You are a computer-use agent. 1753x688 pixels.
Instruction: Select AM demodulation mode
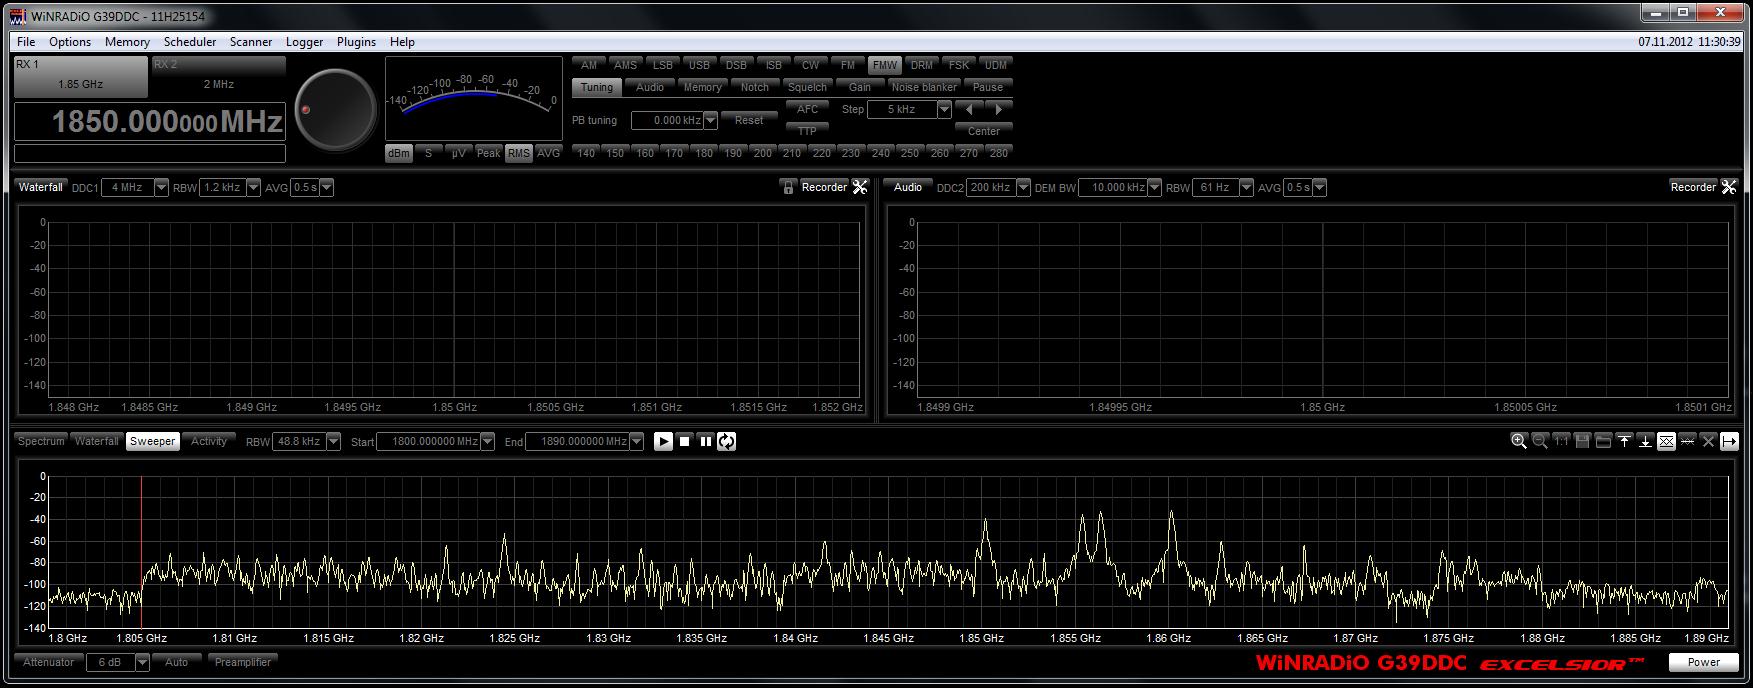pos(589,65)
